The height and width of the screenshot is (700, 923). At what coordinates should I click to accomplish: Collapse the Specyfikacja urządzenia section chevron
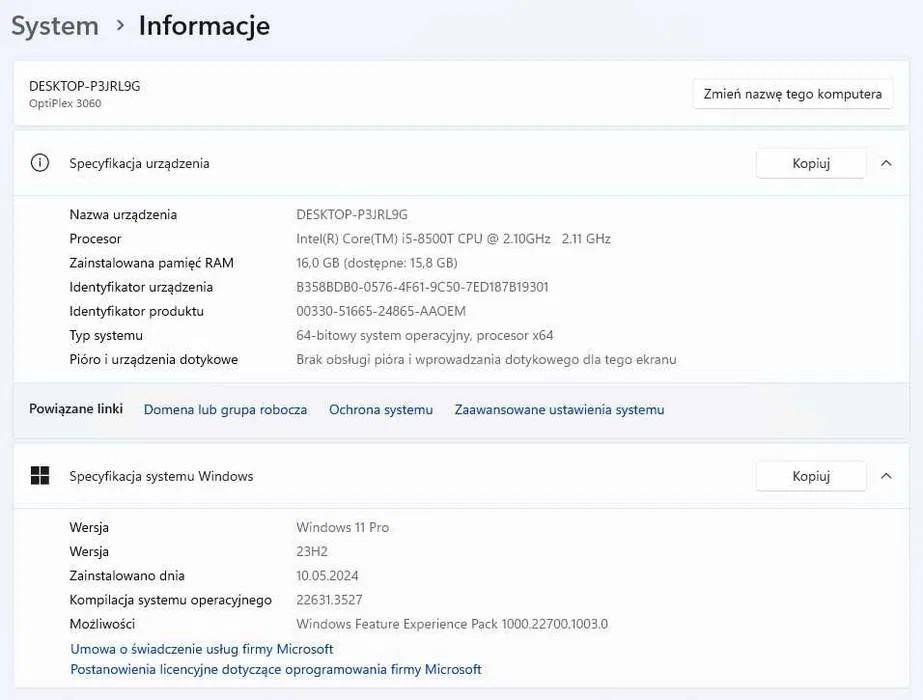[886, 163]
